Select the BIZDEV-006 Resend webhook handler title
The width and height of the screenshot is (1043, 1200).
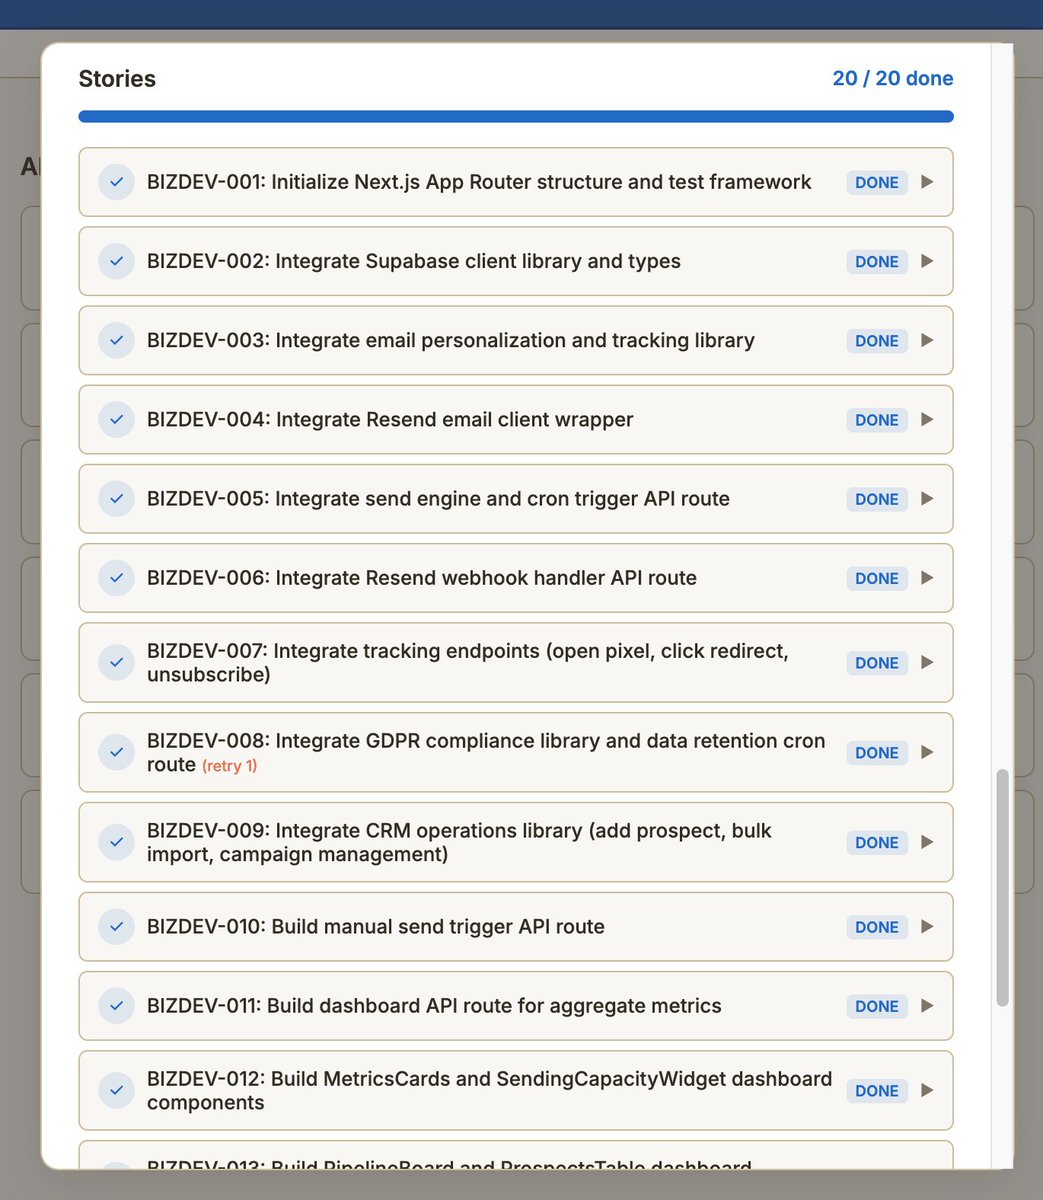click(421, 578)
